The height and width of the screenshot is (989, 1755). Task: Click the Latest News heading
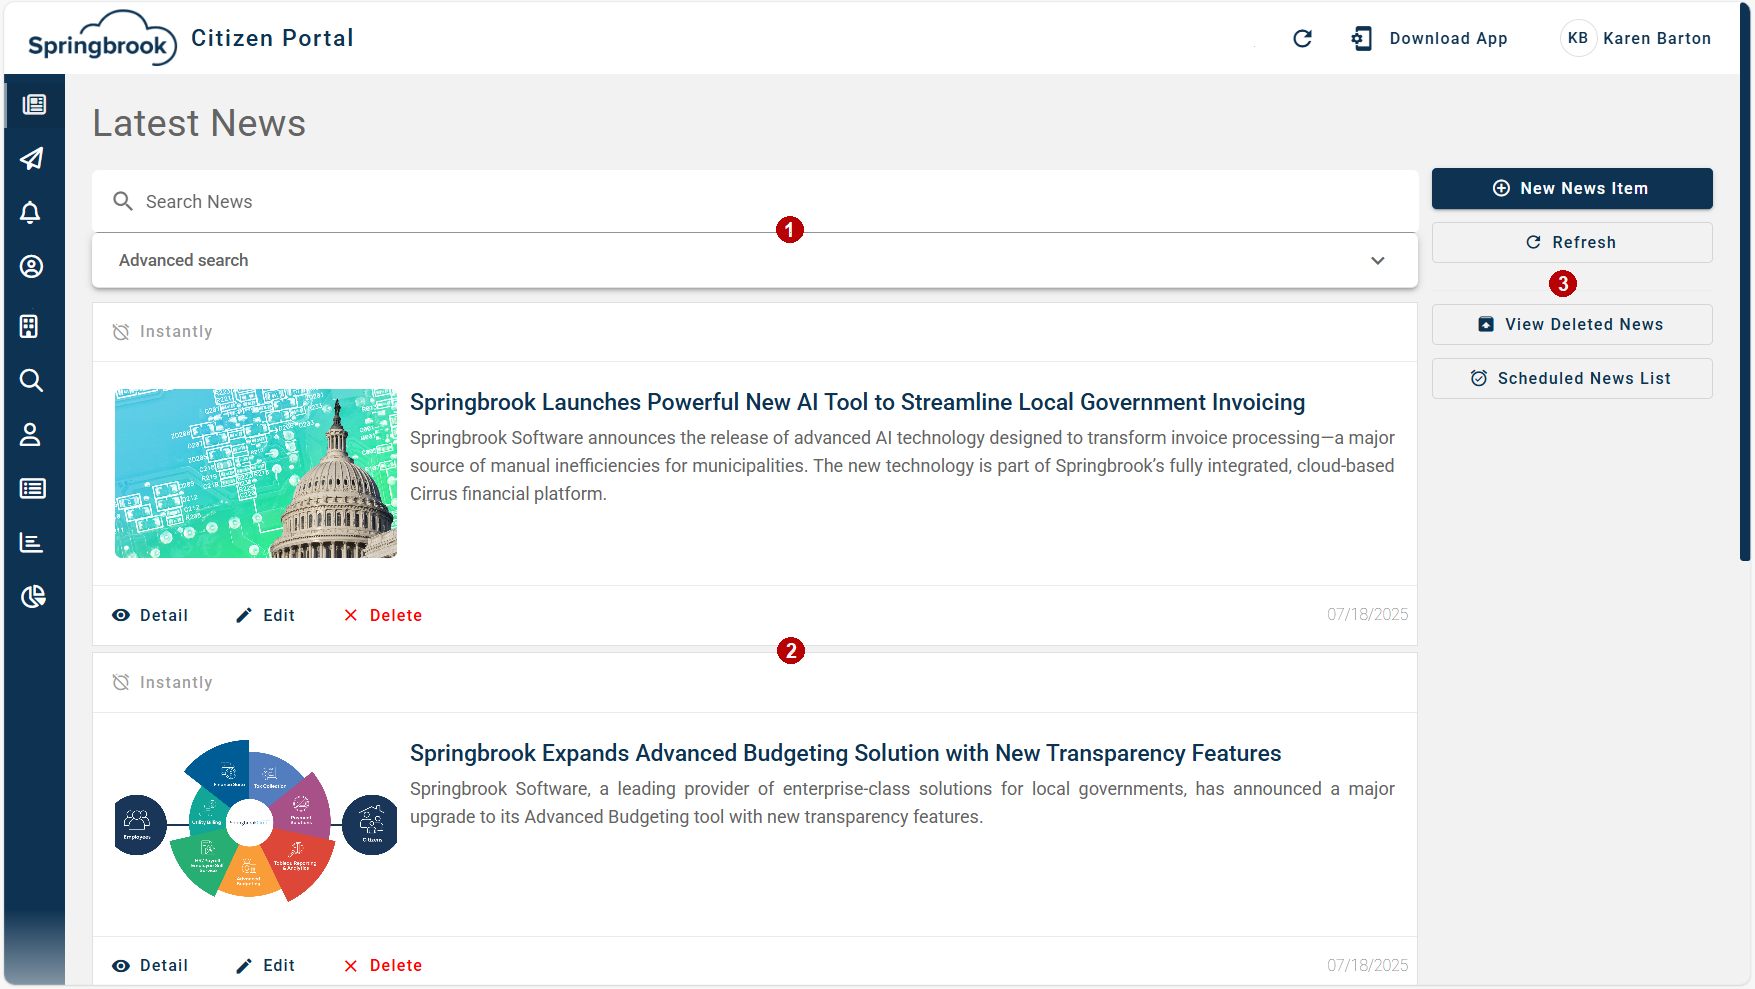coord(199,123)
